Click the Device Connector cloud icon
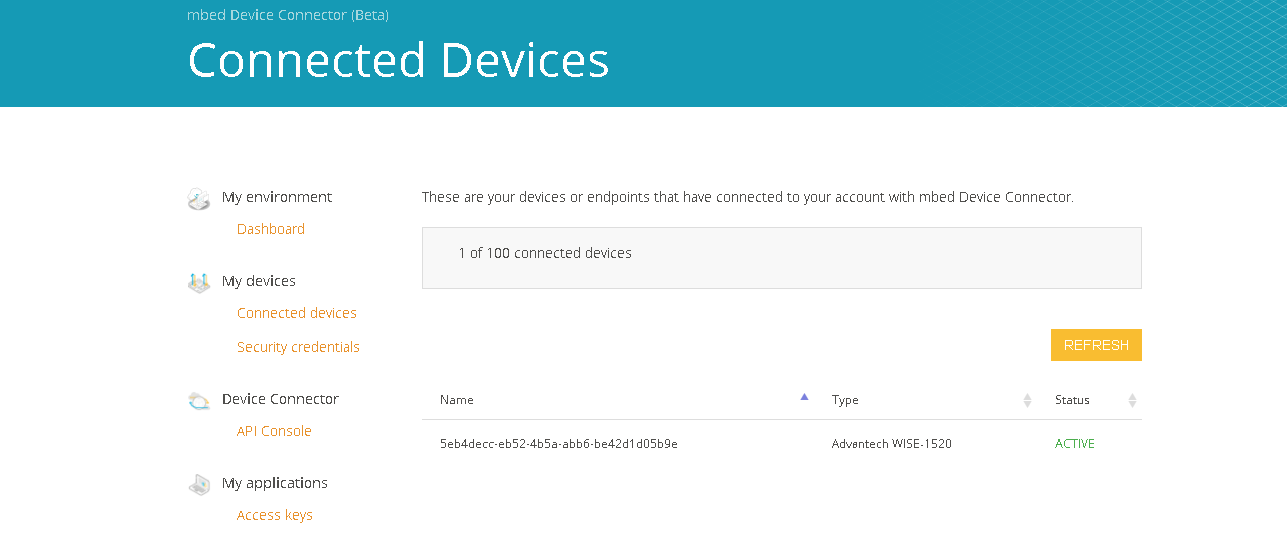The image size is (1287, 547). [x=199, y=400]
